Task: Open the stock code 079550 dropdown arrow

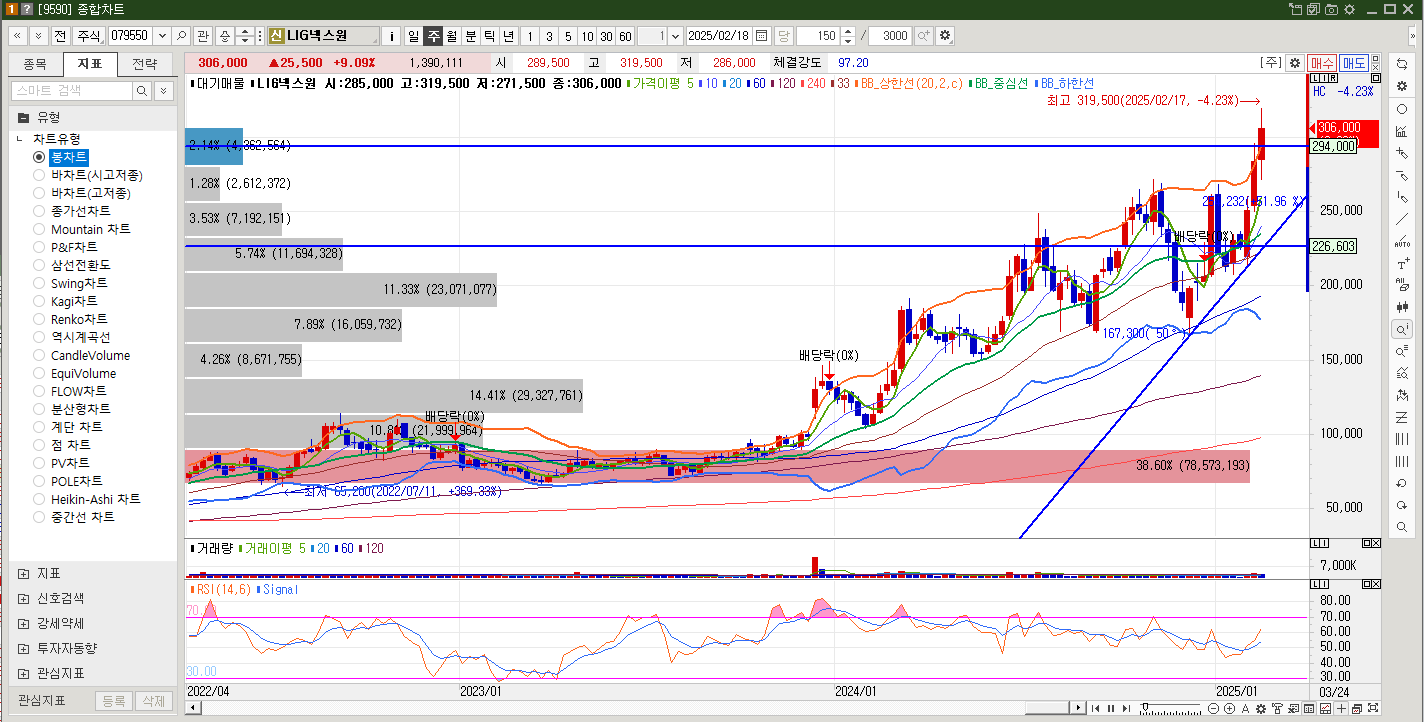Action: tap(161, 35)
